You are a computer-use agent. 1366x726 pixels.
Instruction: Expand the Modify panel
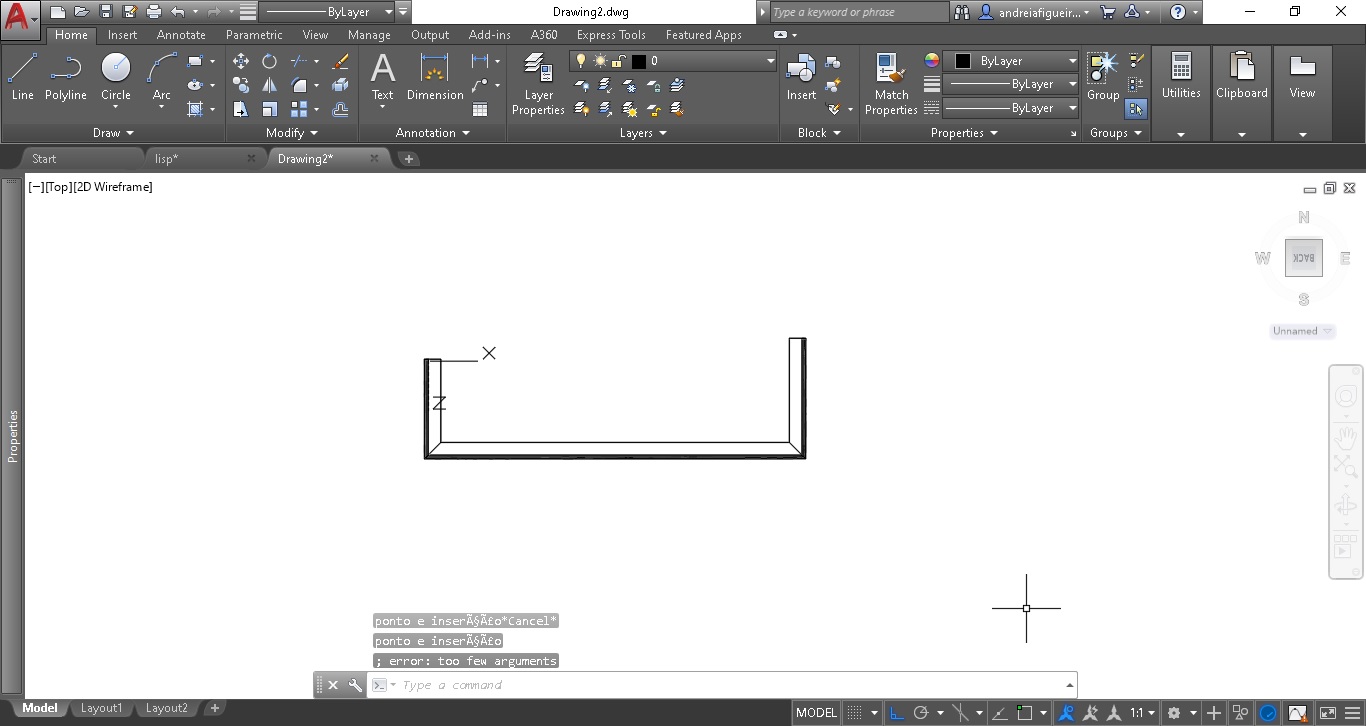(292, 133)
